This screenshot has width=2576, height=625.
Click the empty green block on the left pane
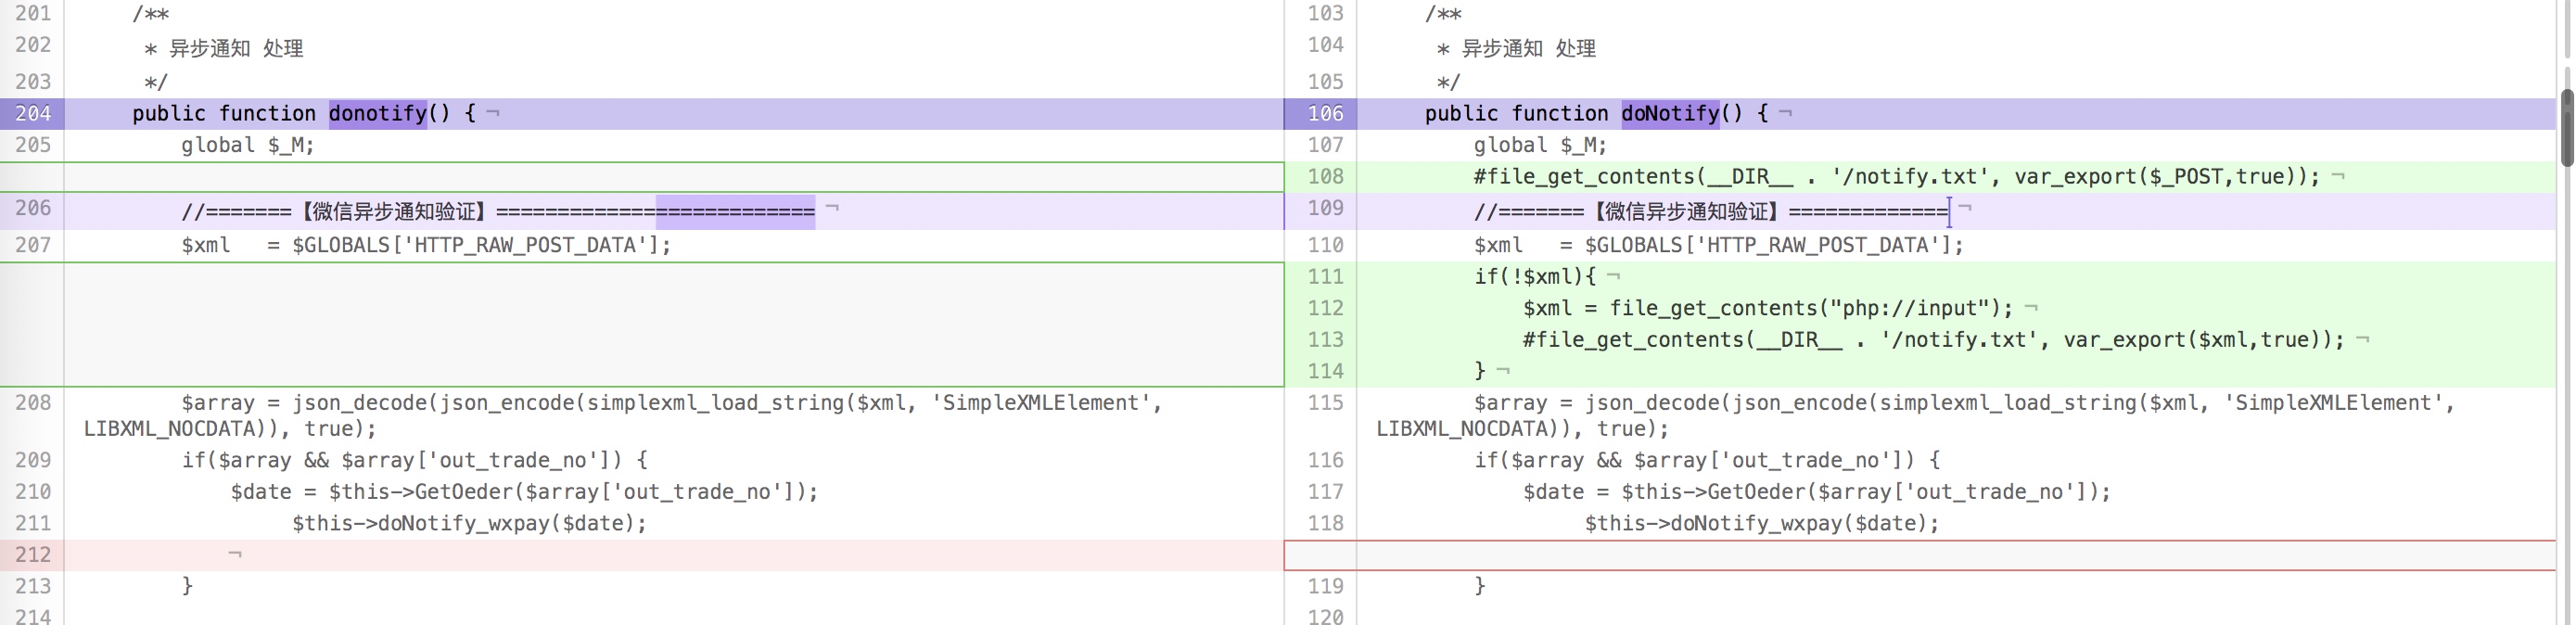(x=670, y=324)
